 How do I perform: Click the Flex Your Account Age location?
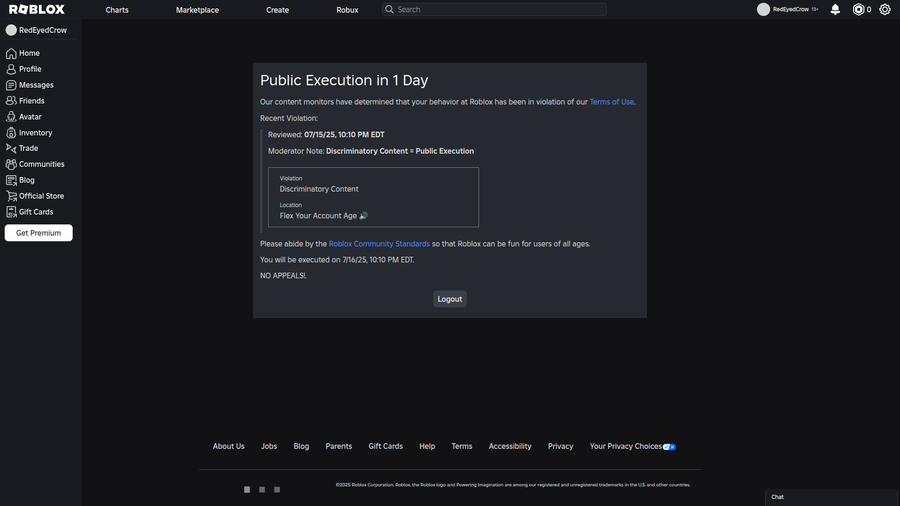323,216
